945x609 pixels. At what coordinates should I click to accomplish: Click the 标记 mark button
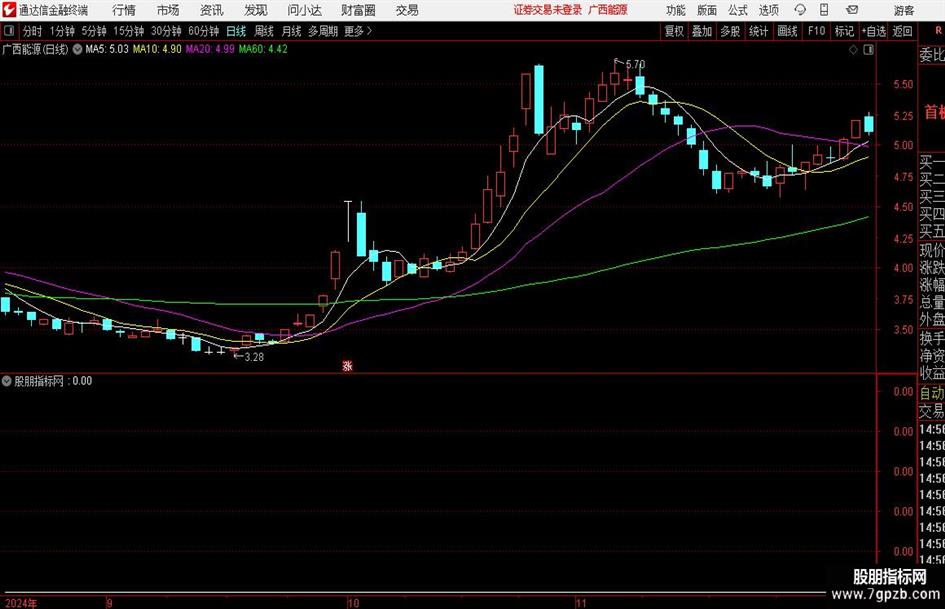coord(844,31)
